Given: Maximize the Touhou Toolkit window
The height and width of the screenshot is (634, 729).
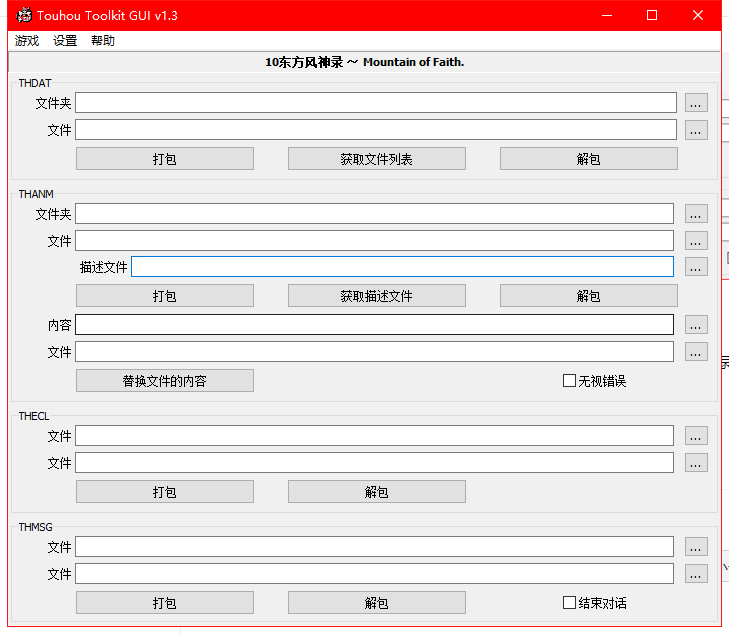Looking at the screenshot, I should tap(652, 15).
